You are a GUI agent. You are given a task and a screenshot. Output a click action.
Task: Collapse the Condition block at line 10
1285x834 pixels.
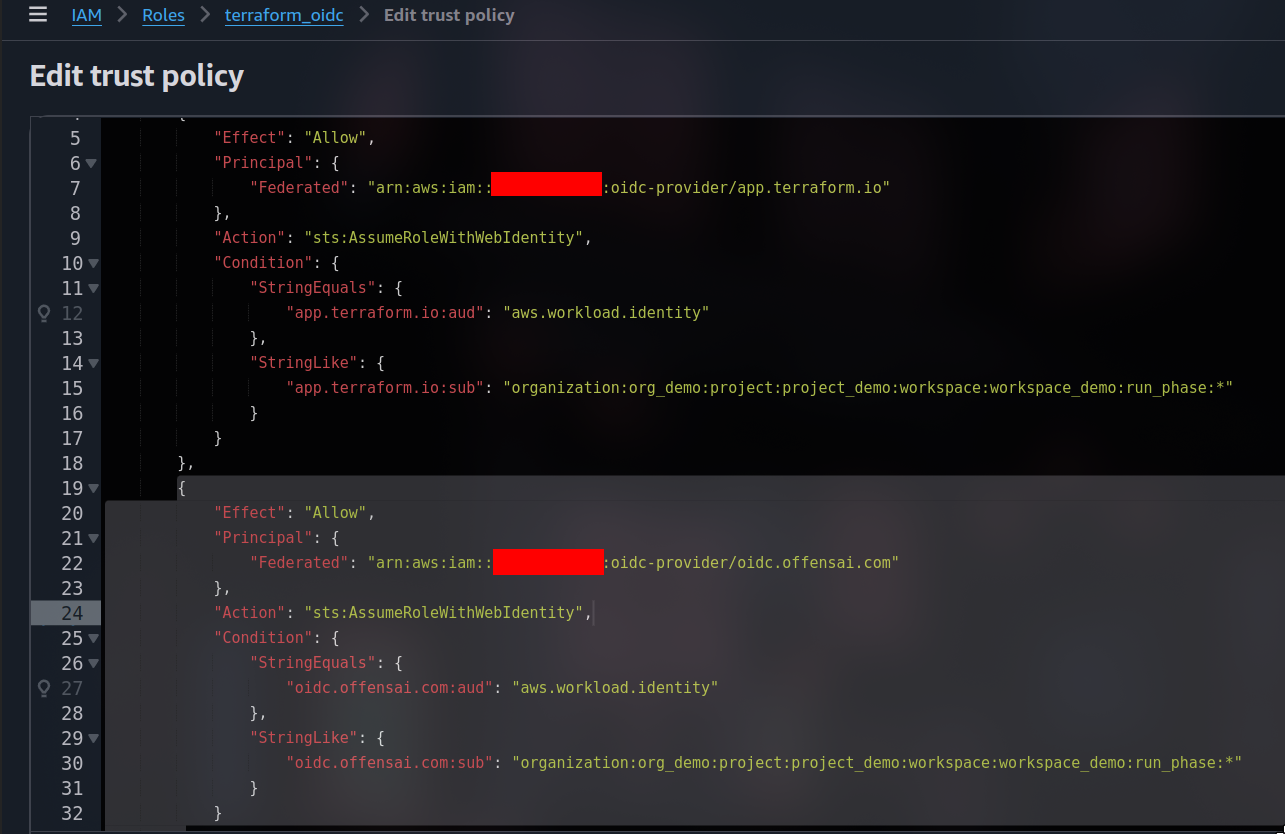91,263
